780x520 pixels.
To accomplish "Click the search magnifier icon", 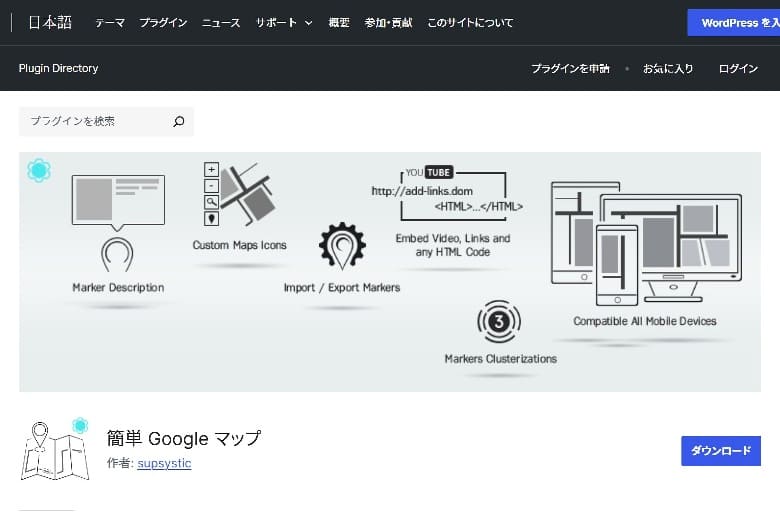I will pos(179,121).
